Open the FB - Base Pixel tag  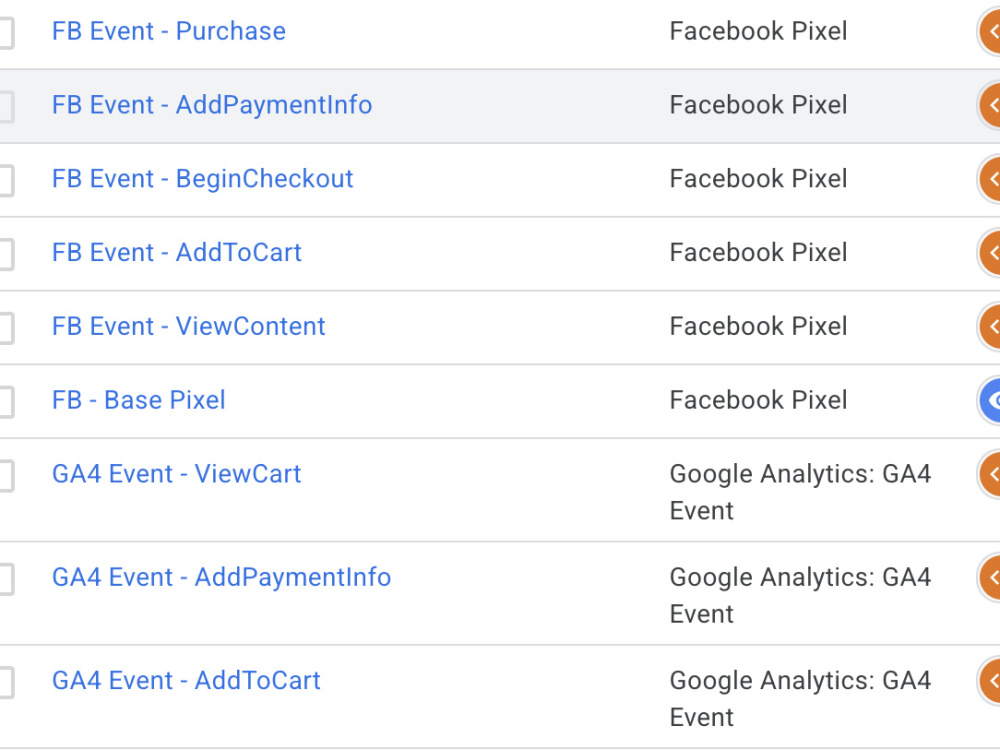tap(138, 401)
